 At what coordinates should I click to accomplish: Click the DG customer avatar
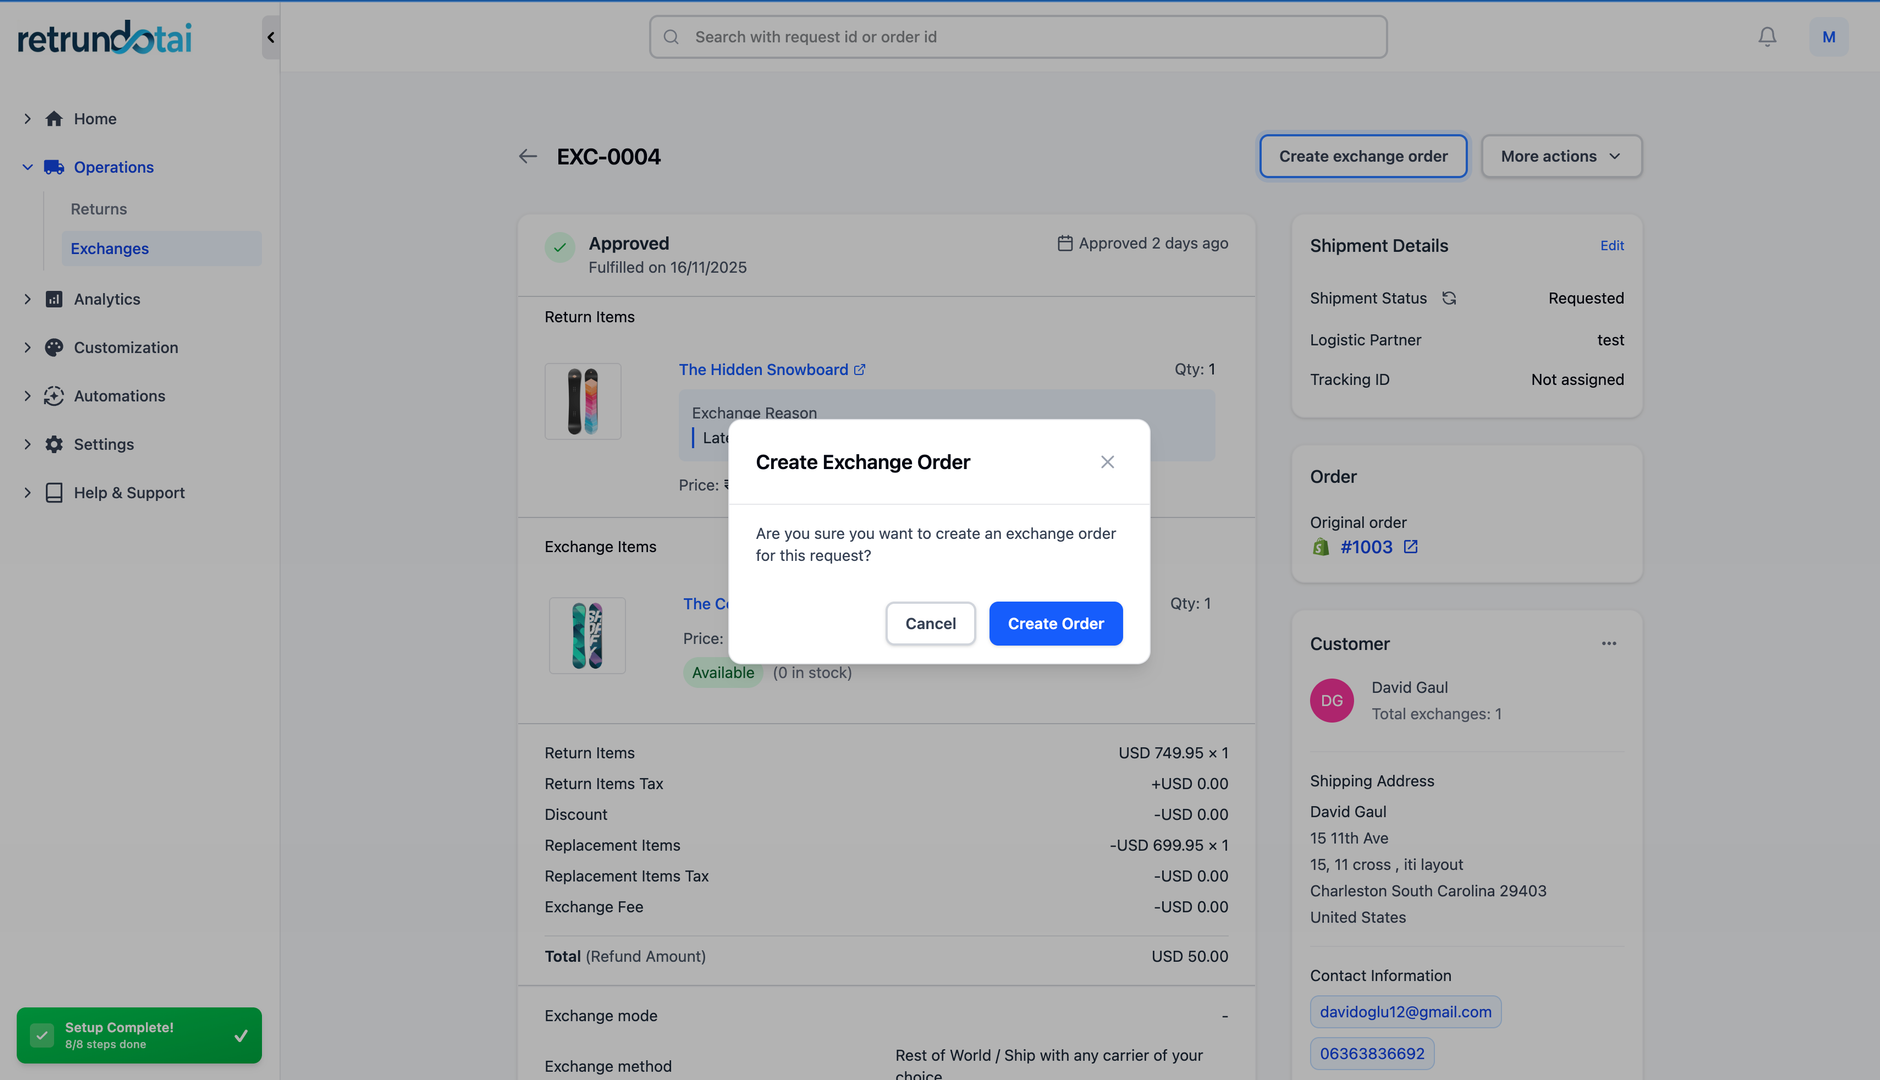1332,701
